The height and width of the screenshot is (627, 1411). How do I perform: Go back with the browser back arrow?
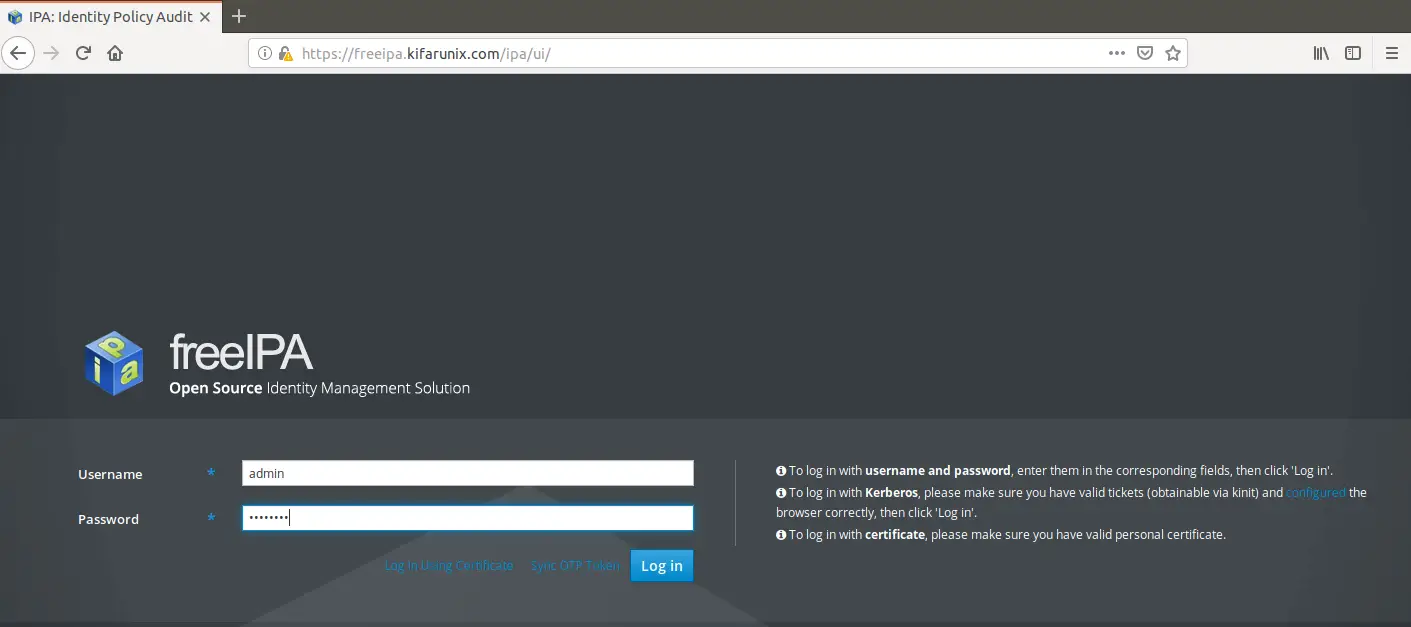pos(18,53)
